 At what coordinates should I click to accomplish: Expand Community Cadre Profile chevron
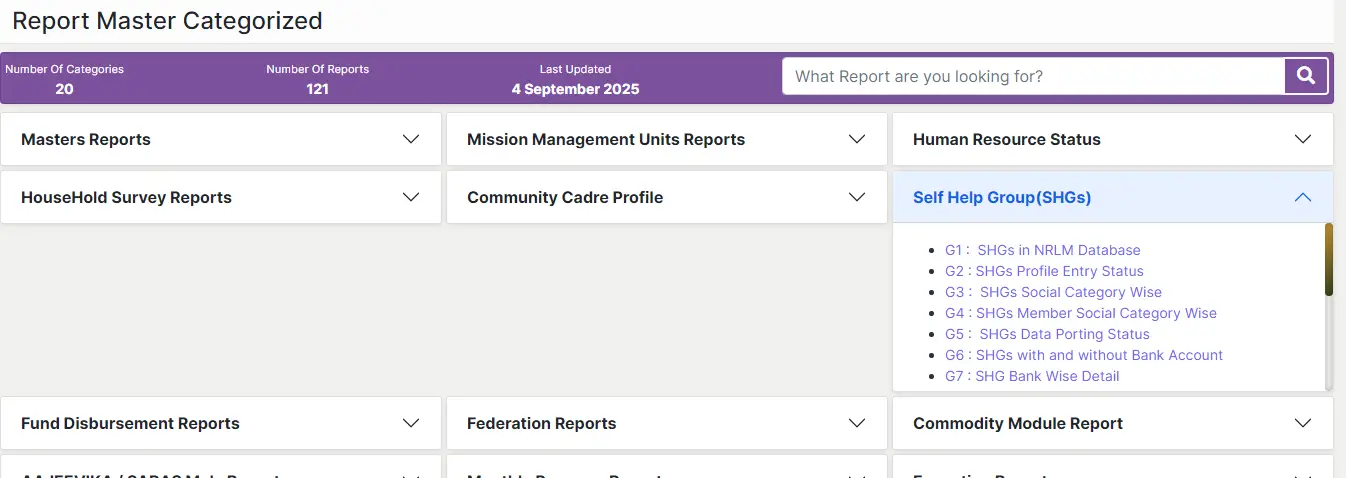tap(857, 197)
